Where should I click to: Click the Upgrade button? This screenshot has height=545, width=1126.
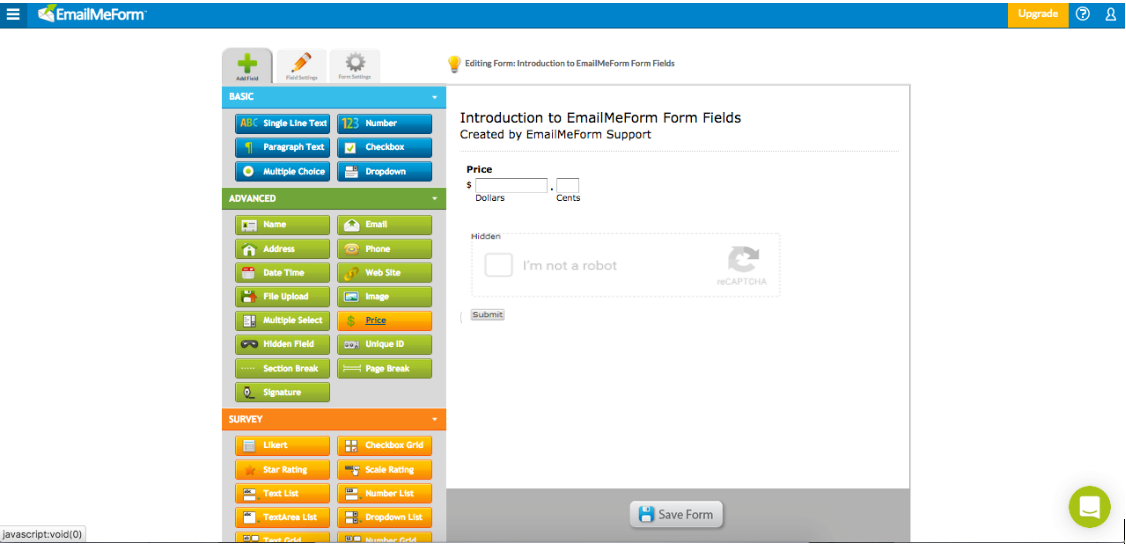(x=1038, y=14)
